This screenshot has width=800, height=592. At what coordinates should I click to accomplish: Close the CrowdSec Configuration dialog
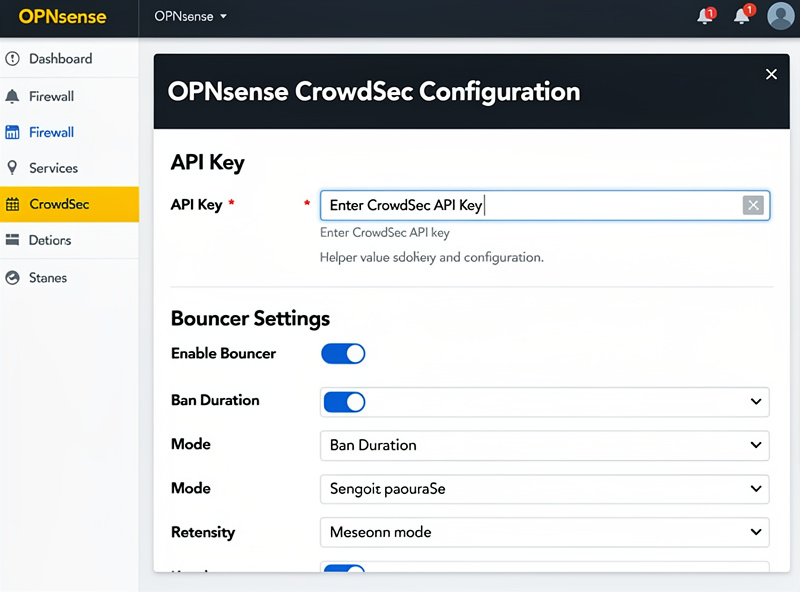(771, 75)
